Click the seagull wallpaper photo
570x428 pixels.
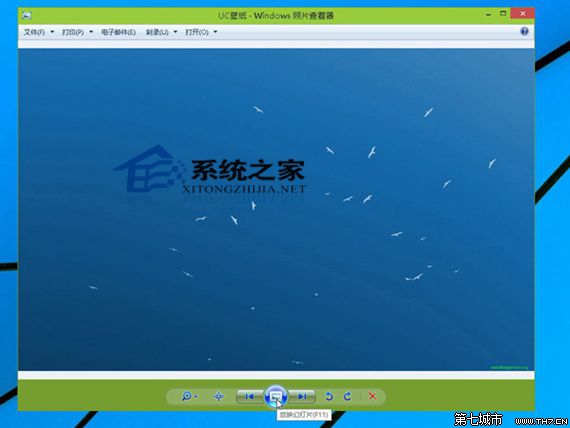(276, 210)
